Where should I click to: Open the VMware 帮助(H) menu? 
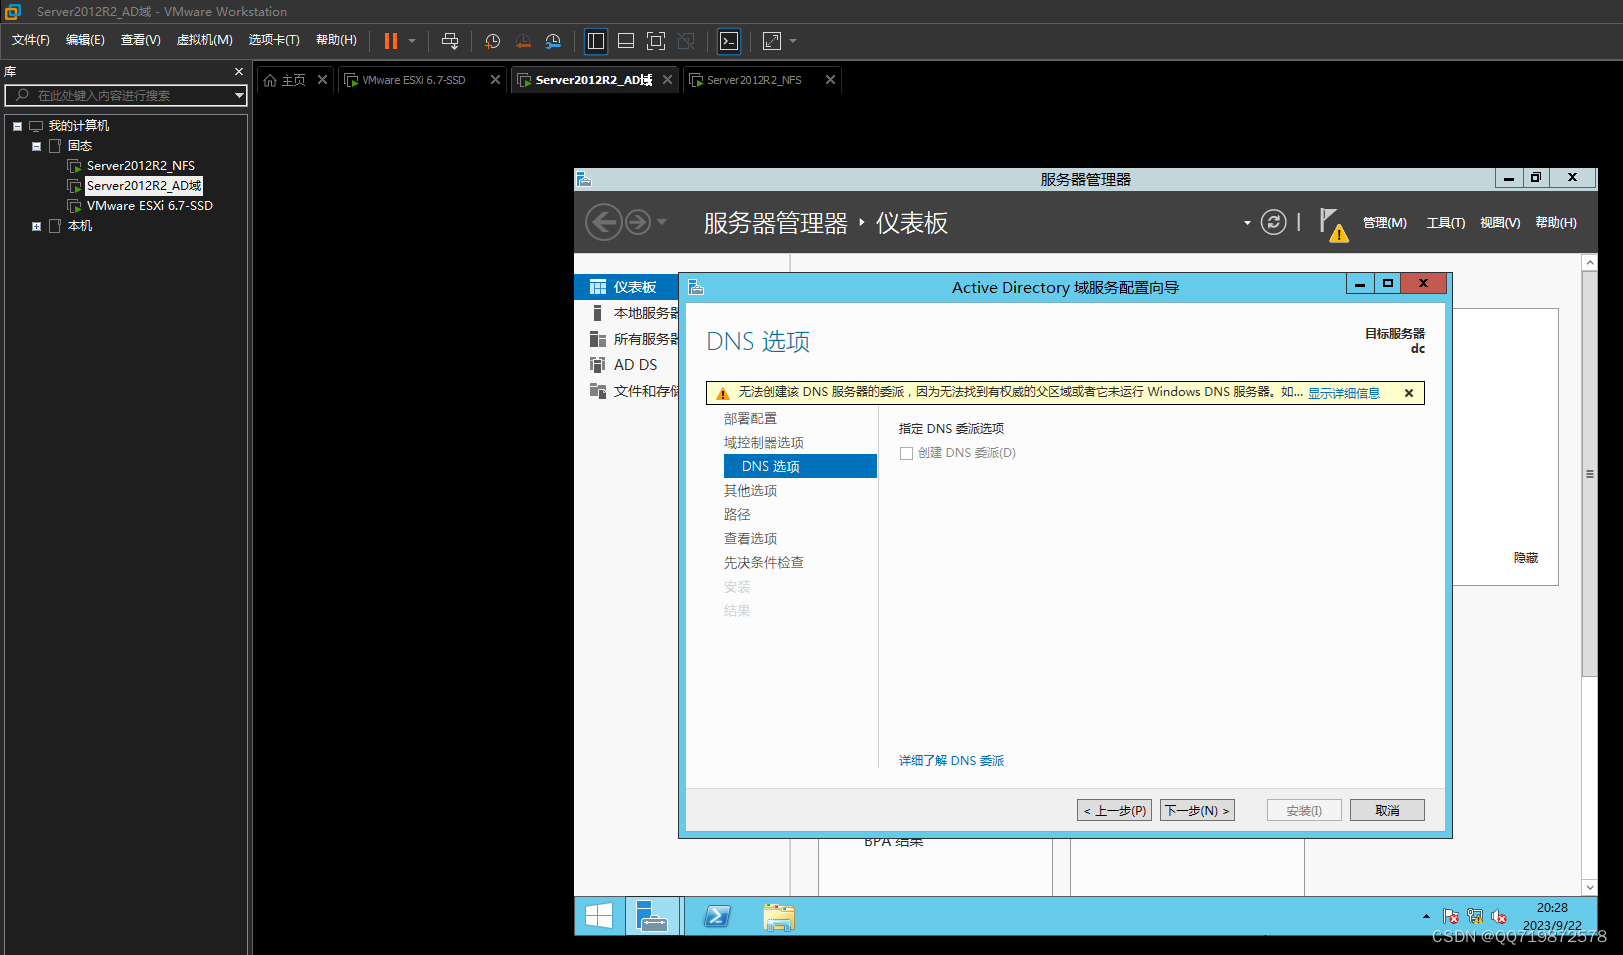click(336, 40)
